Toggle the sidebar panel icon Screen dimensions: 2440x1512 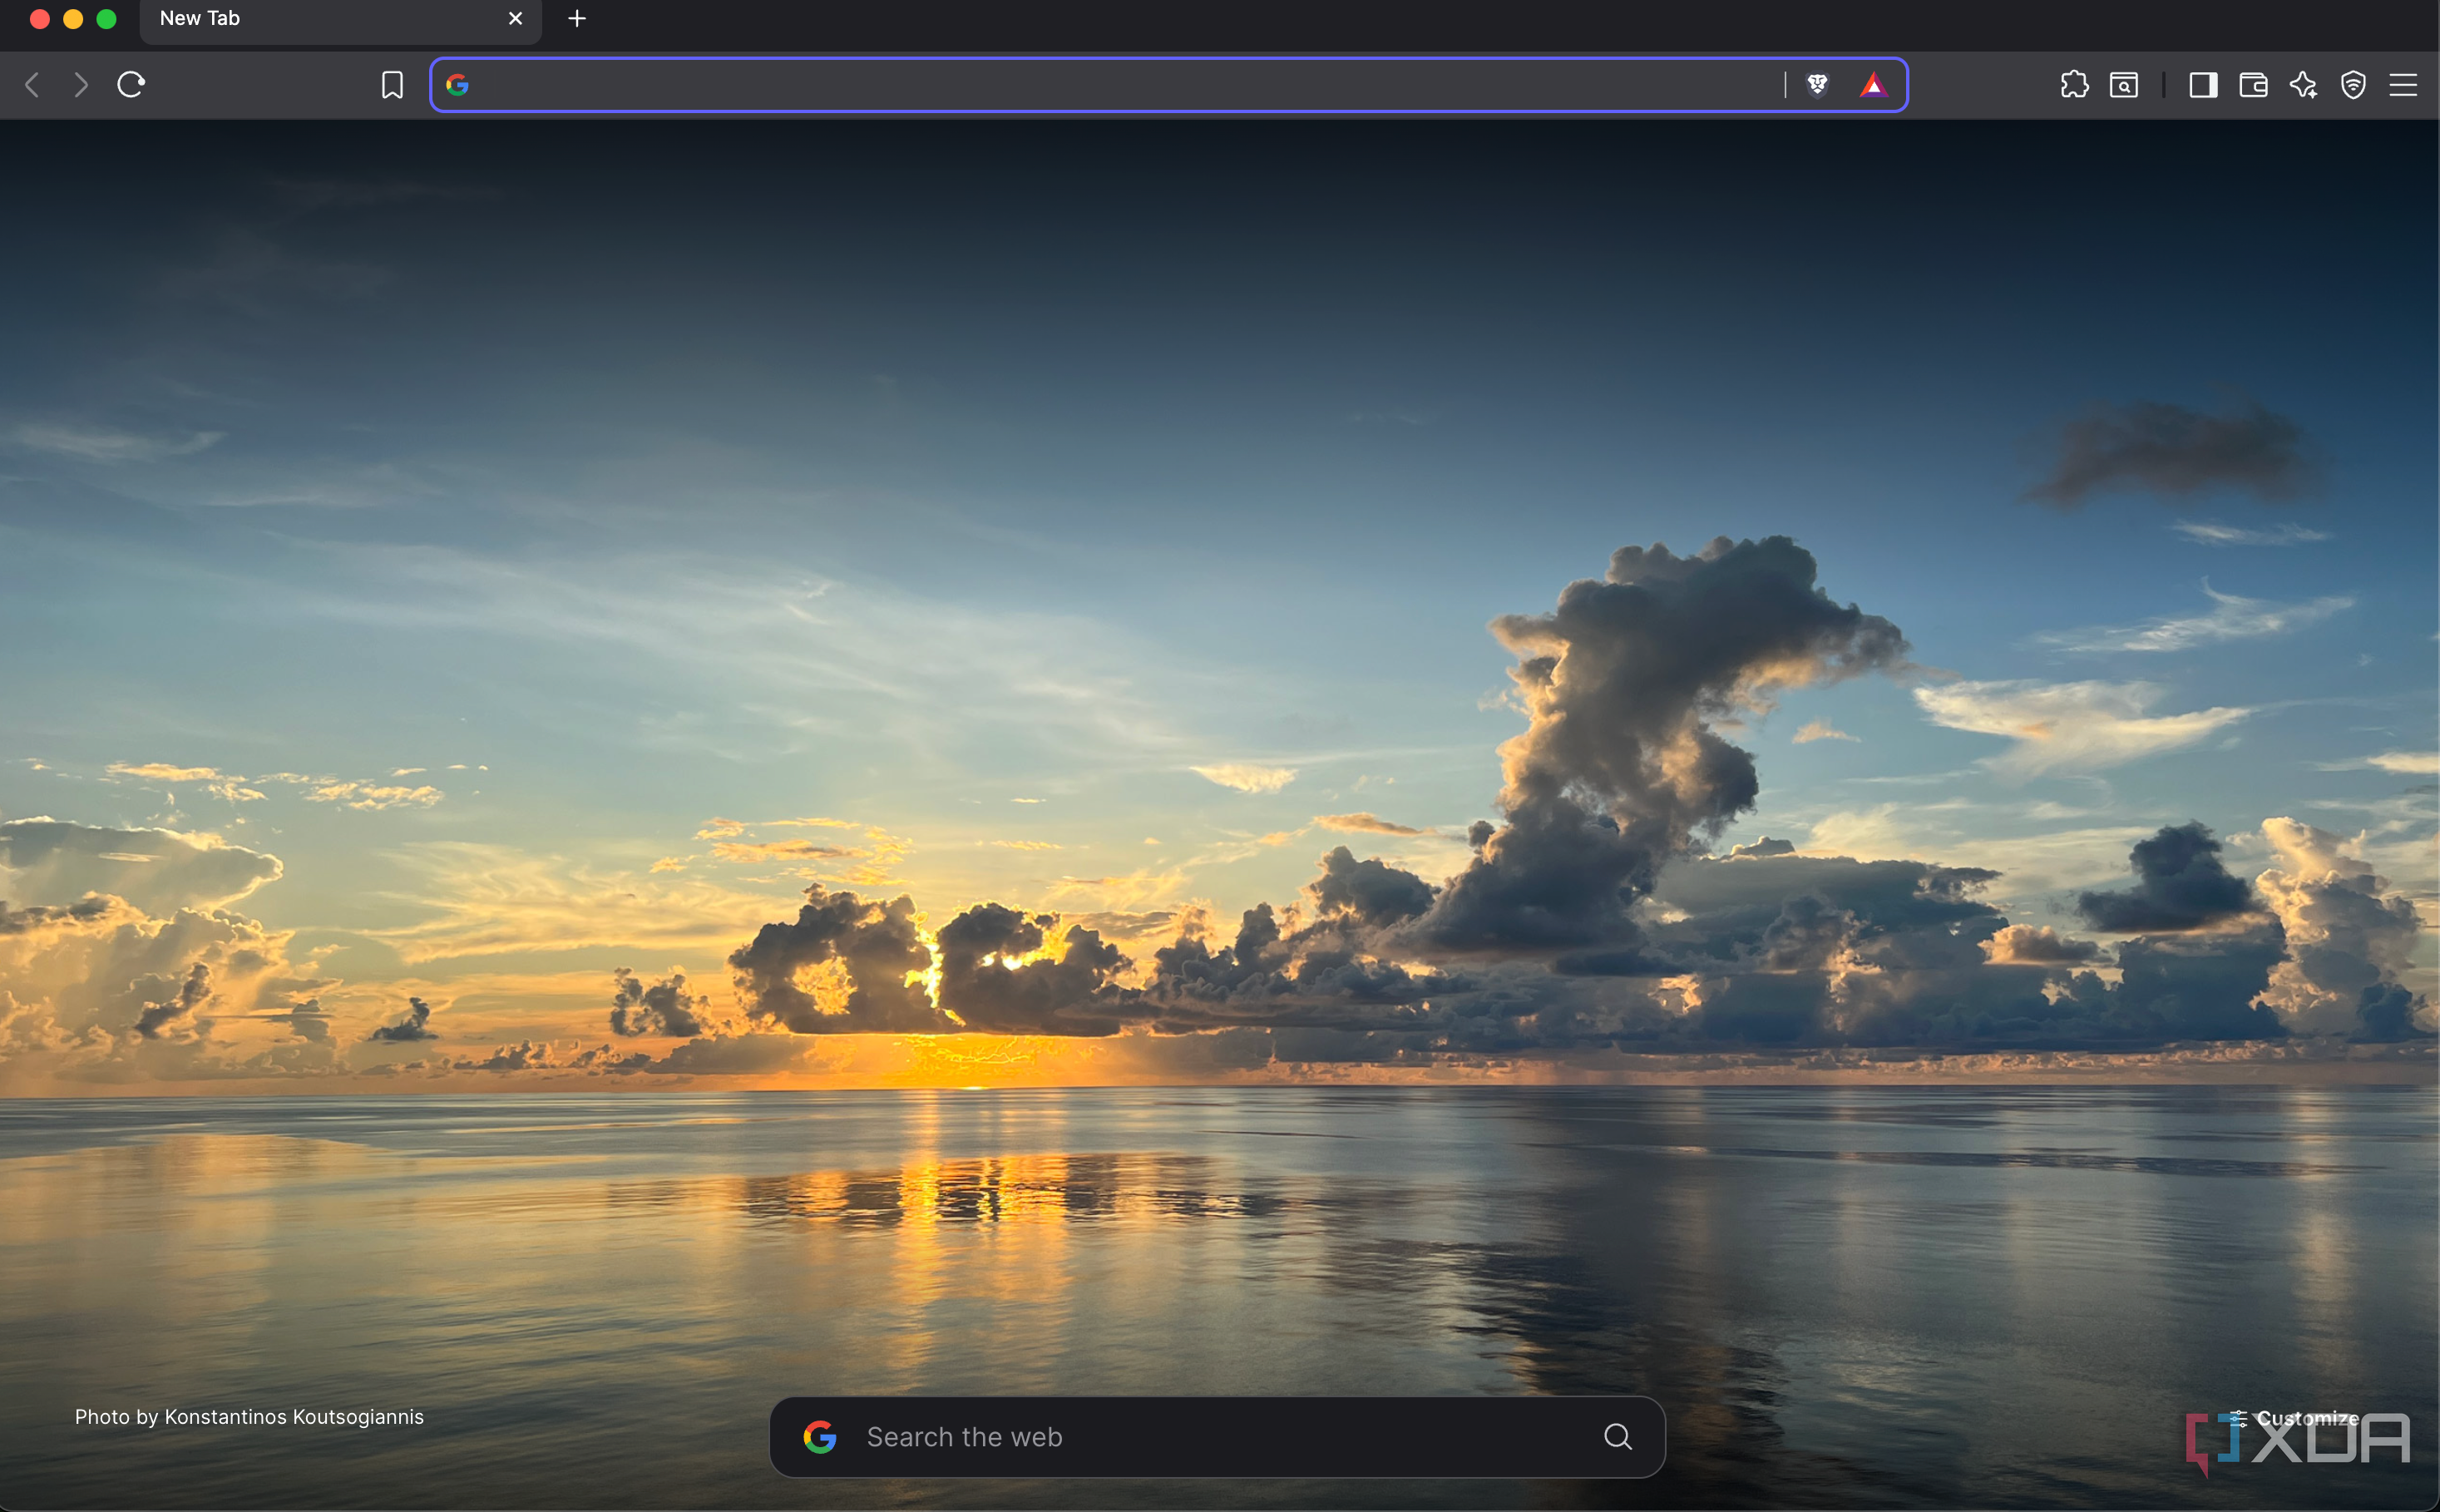click(x=2203, y=85)
